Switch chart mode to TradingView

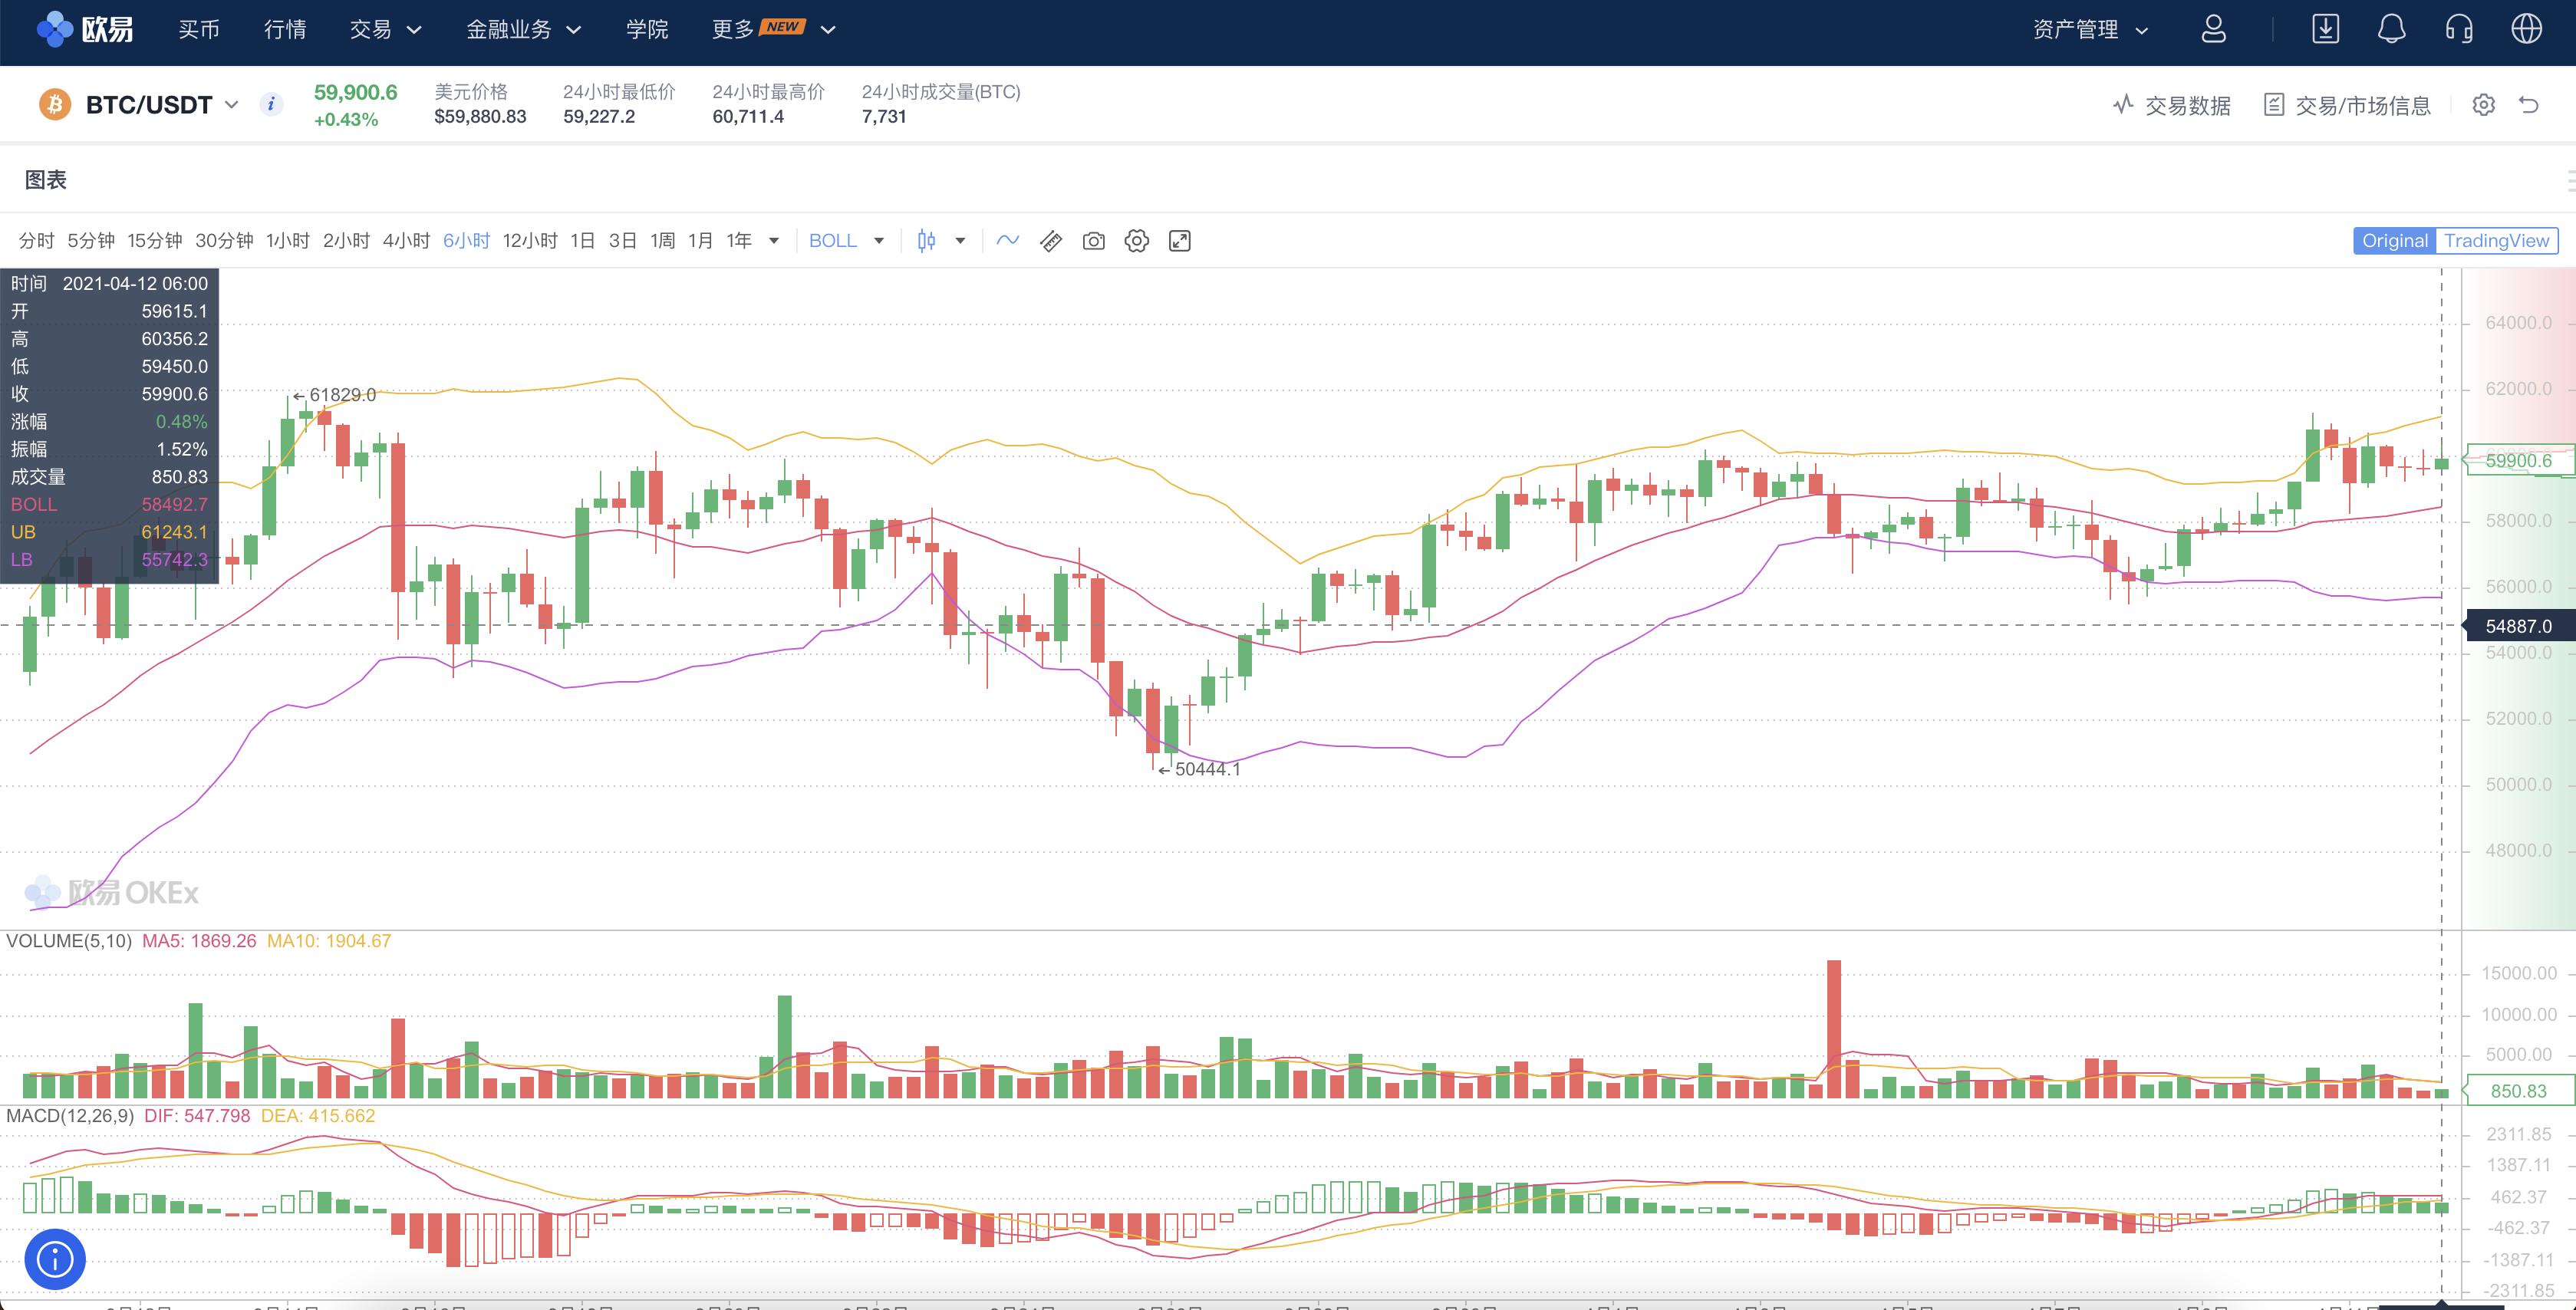tap(2496, 241)
